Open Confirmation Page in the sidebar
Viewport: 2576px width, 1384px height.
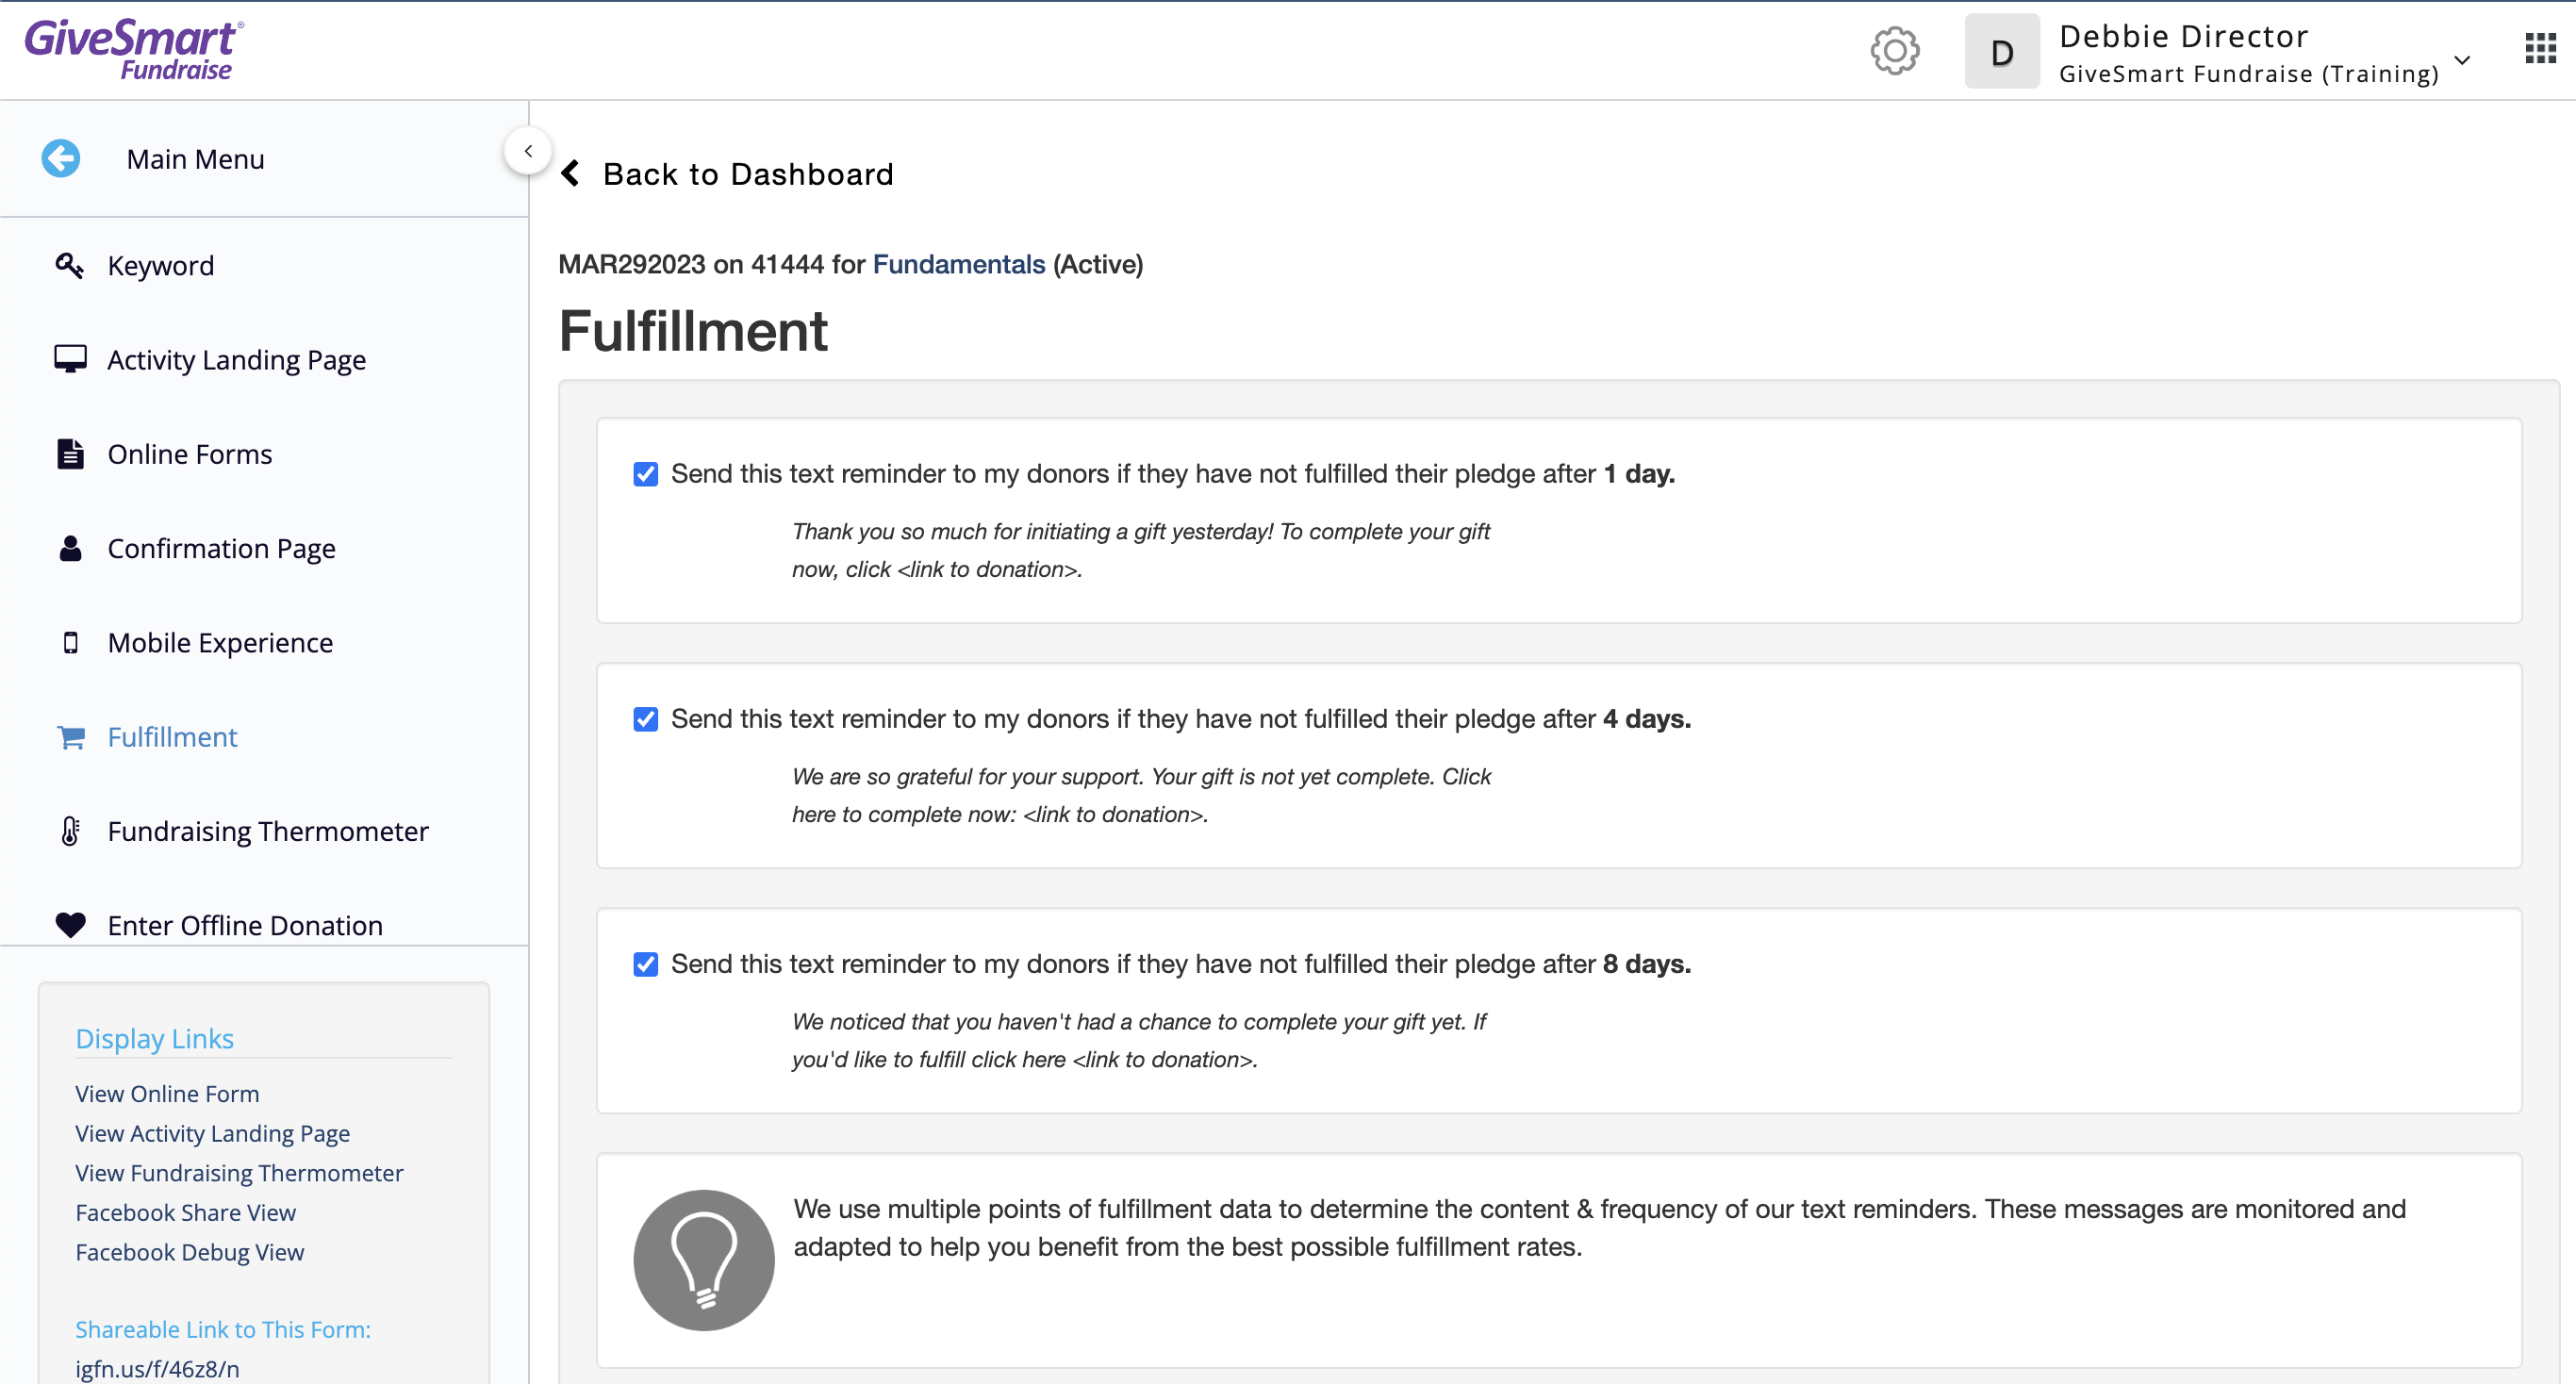[221, 548]
